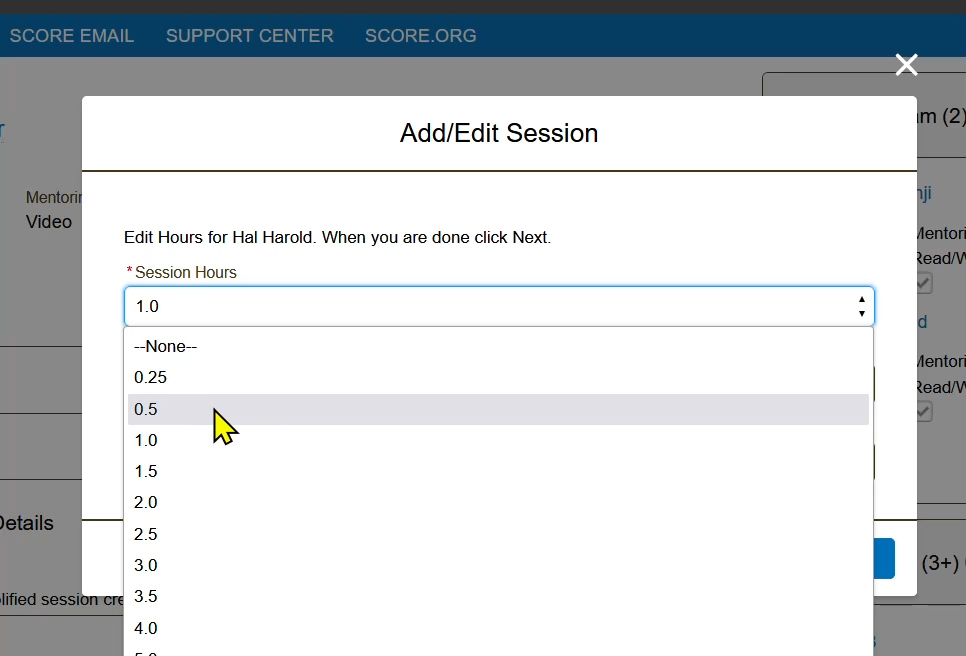
Task: Open the Session Hours combo box
Action: coord(499,306)
